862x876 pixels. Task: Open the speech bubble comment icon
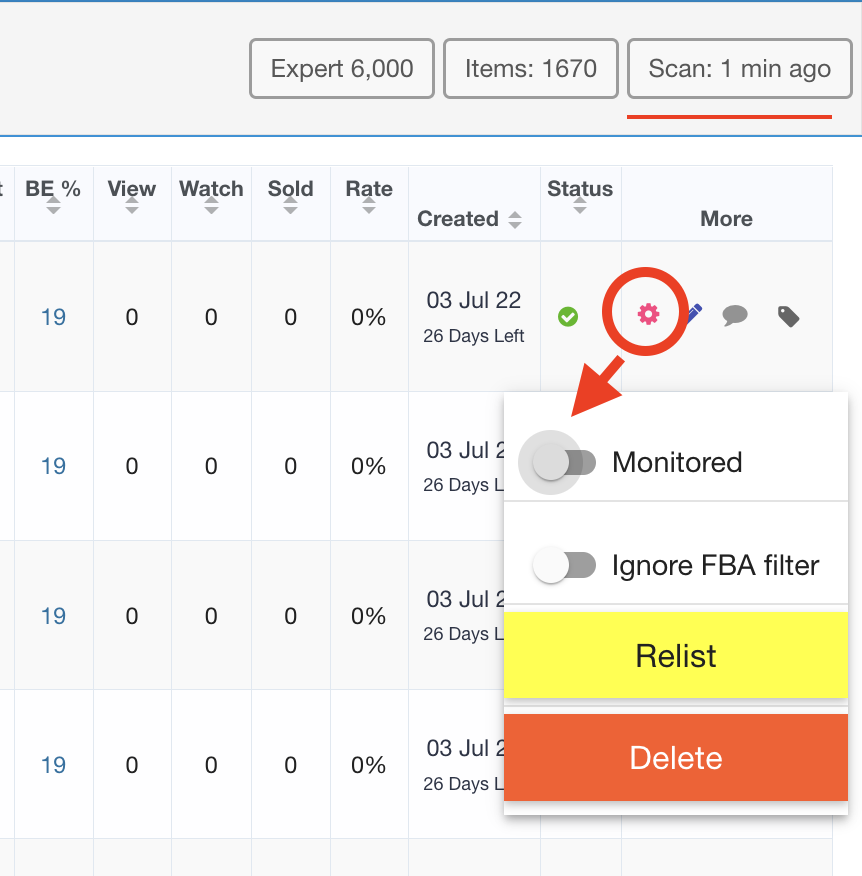pos(735,316)
